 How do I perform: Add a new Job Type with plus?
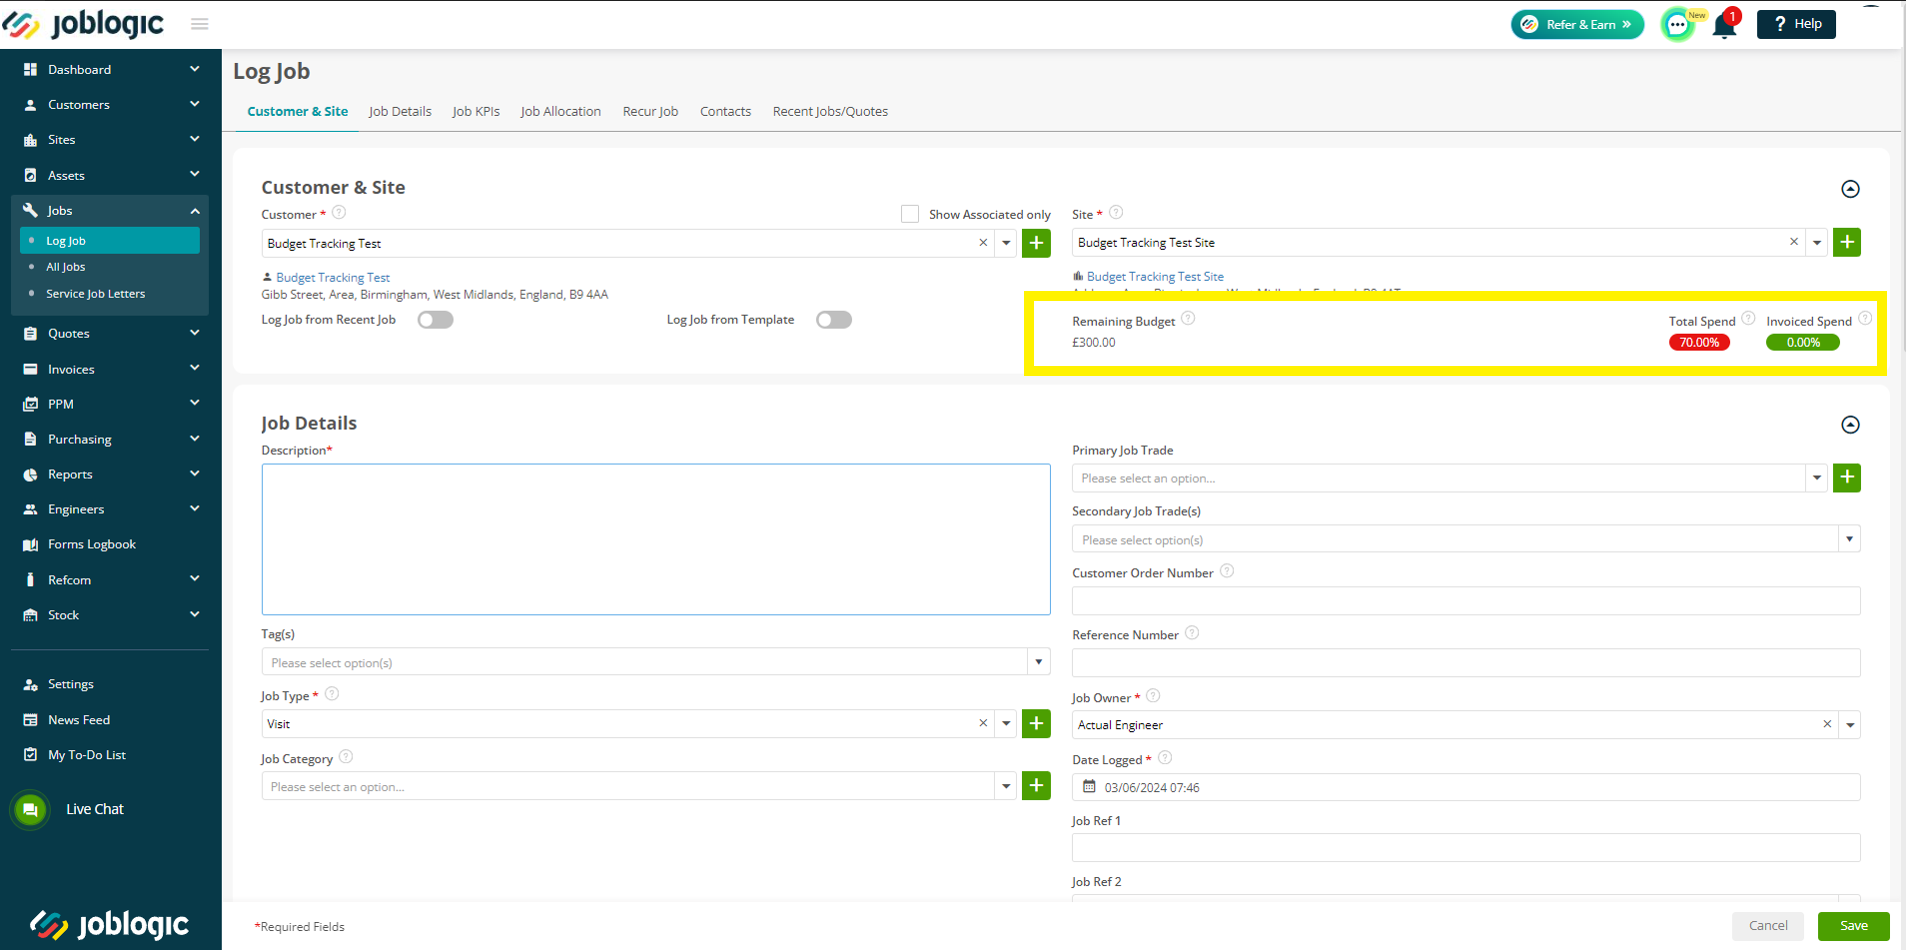click(x=1036, y=723)
